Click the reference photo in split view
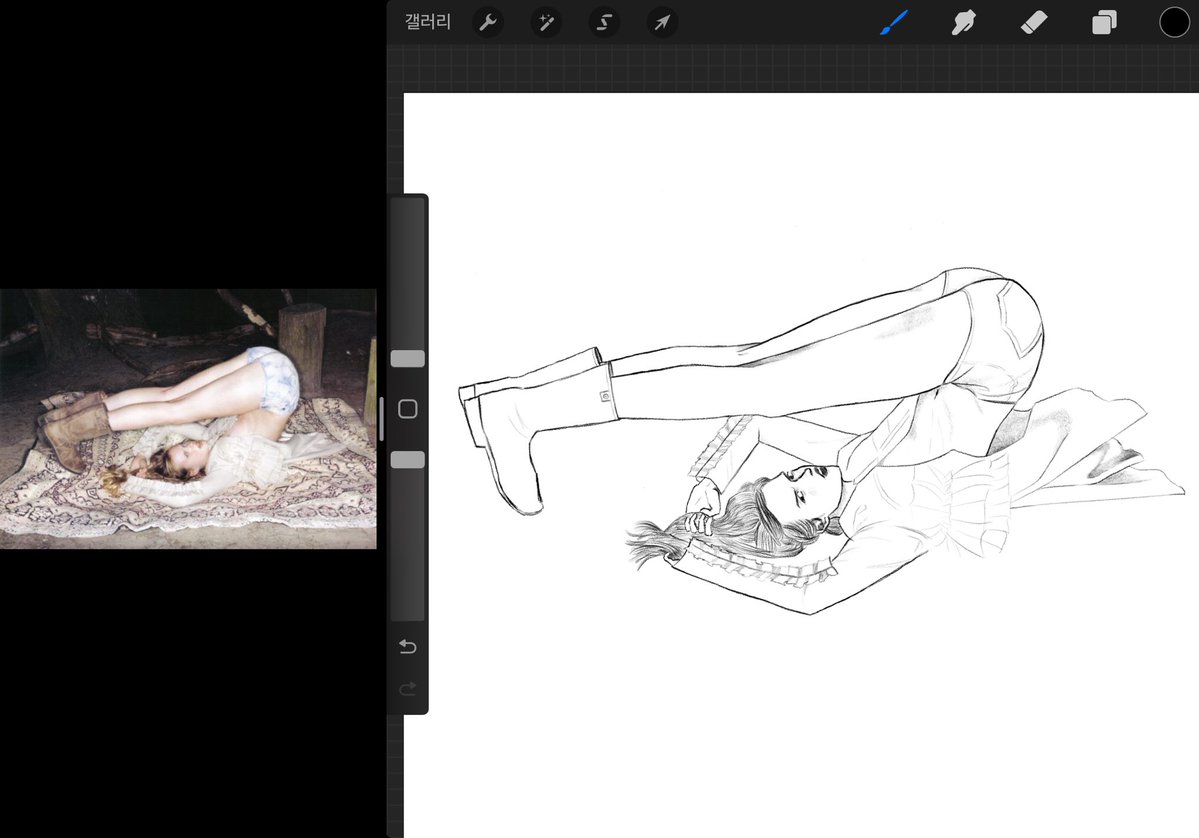The height and width of the screenshot is (838, 1199). tap(188, 419)
